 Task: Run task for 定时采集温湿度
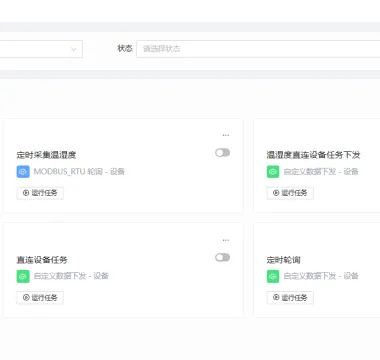[x=40, y=193]
